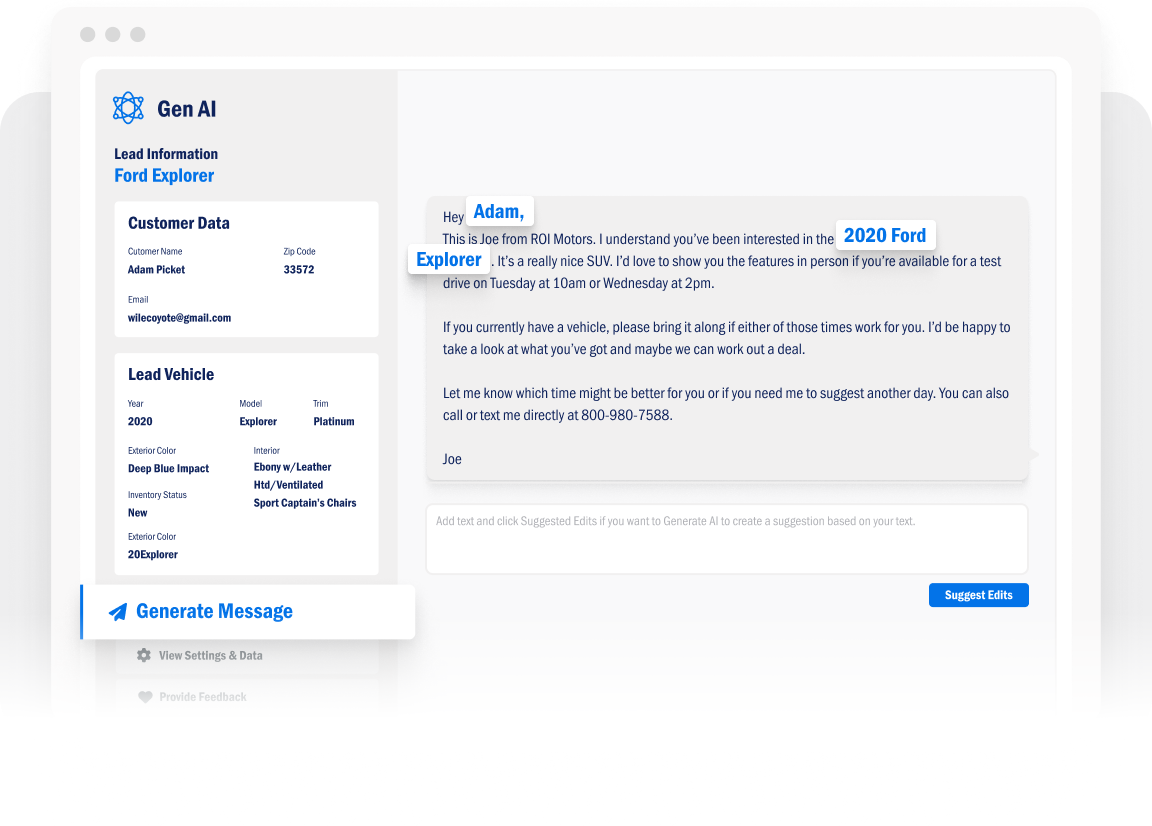1152x826 pixels.
Task: Click the Gen AI atom logo icon
Action: pyautogui.click(x=129, y=108)
